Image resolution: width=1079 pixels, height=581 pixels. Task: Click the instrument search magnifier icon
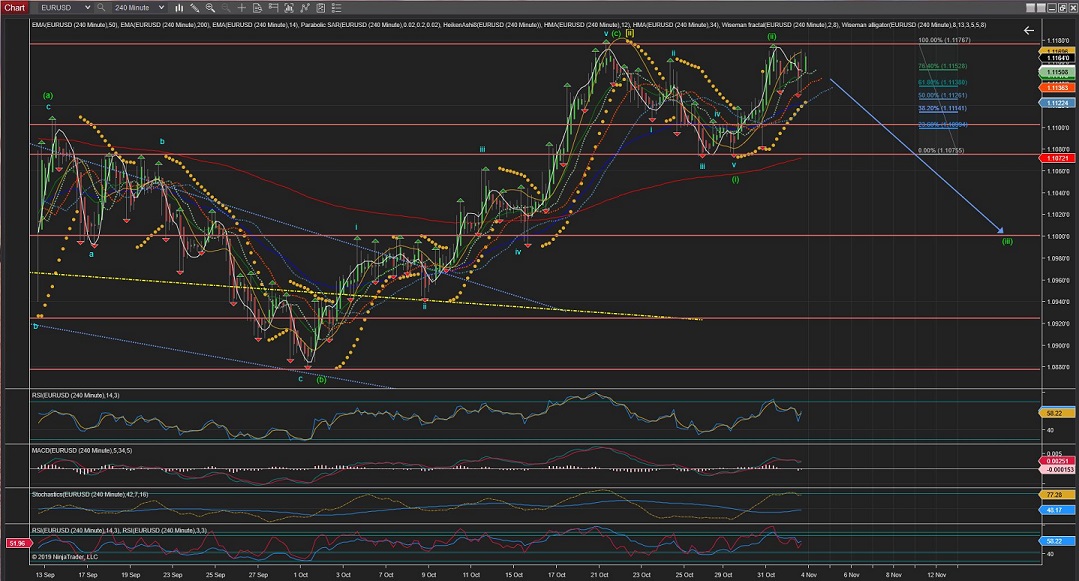(x=101, y=8)
